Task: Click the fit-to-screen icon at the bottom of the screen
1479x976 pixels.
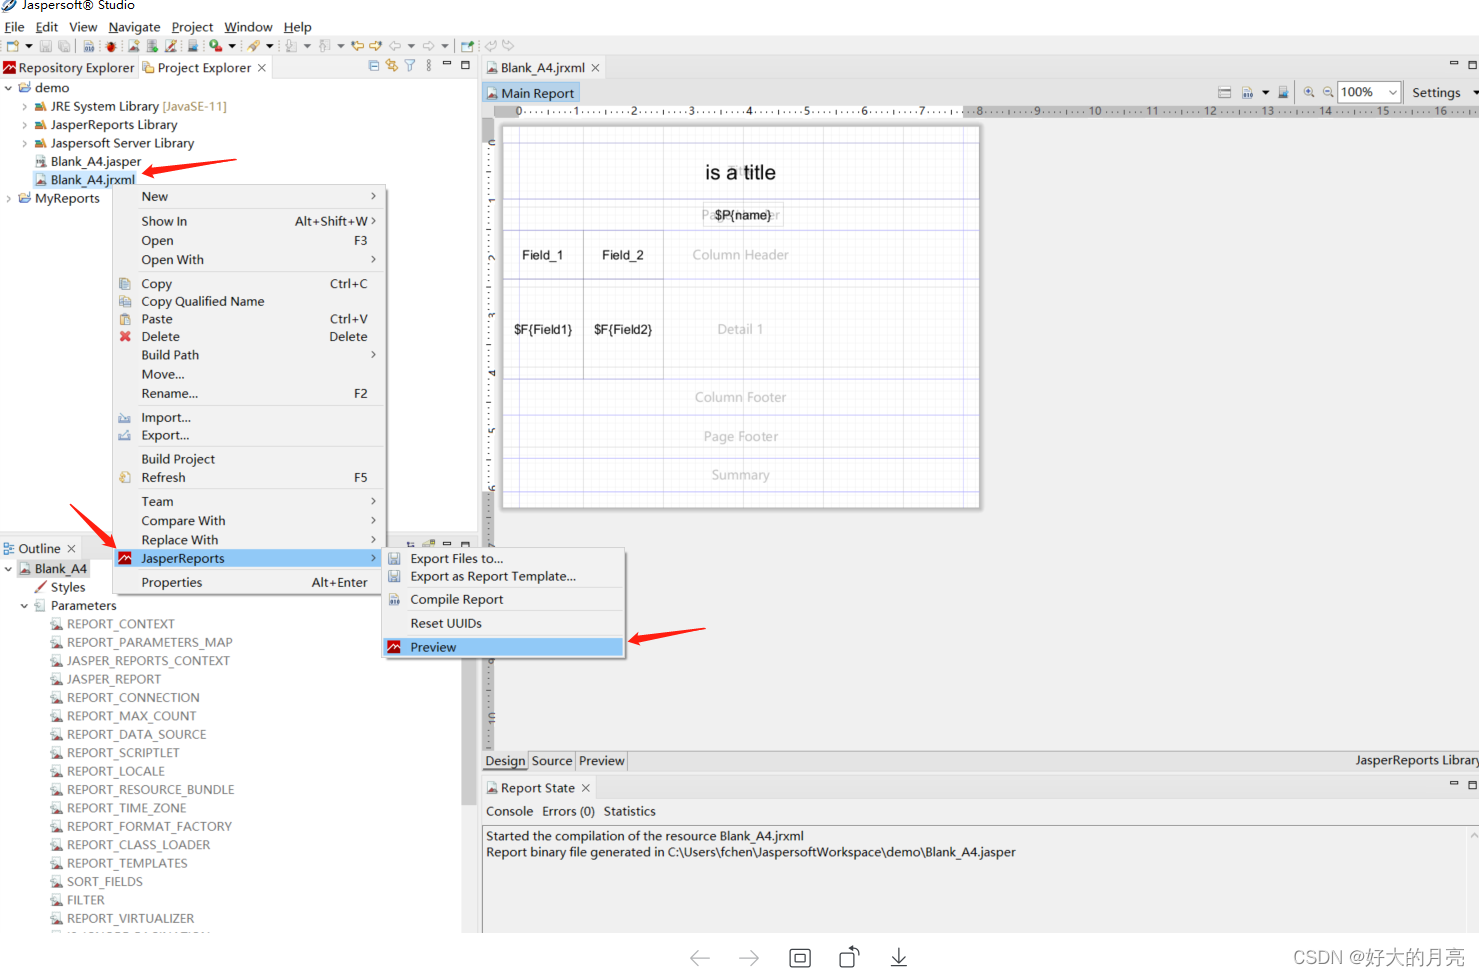Action: click(x=800, y=958)
